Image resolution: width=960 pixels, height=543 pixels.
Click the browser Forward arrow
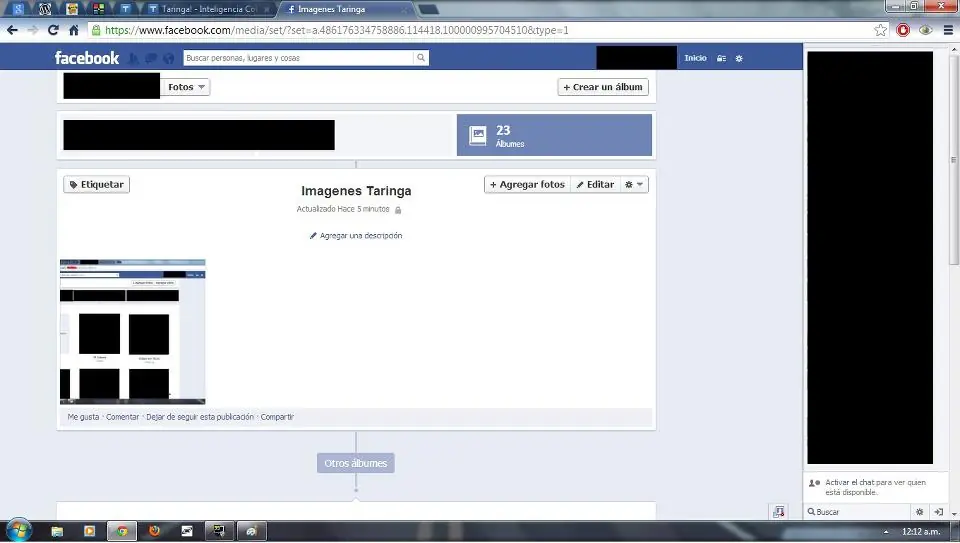click(32, 30)
